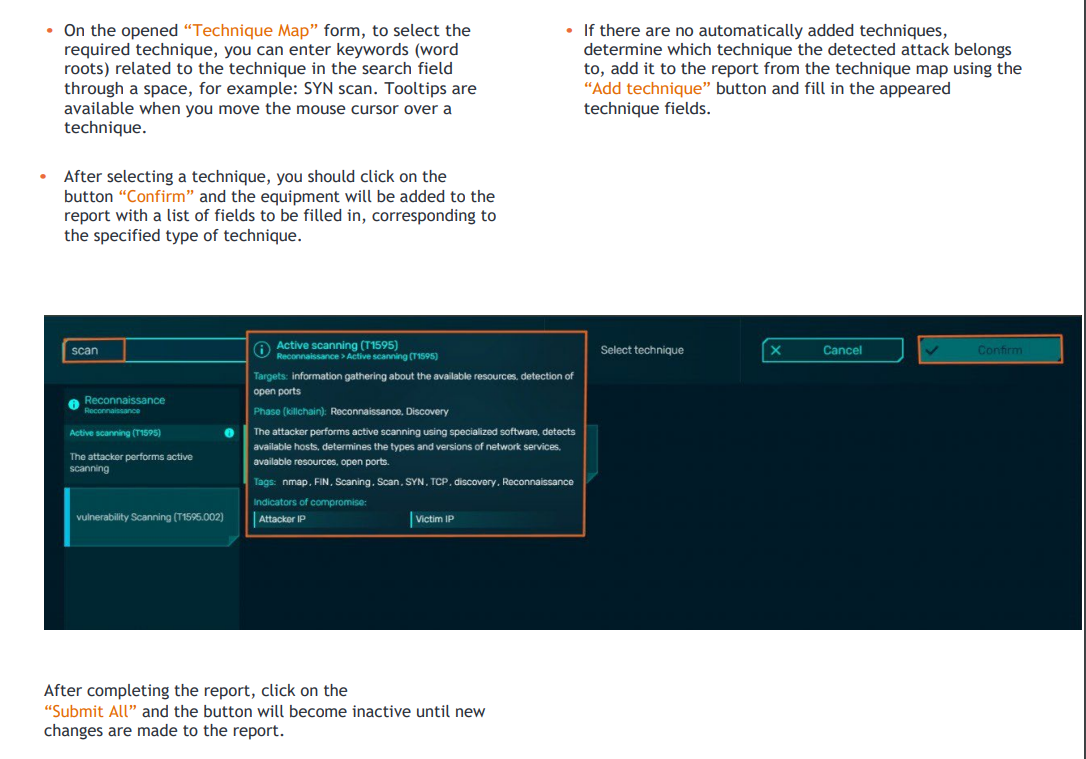The image size is (1086, 759).
Task: Click tooltip info icon near Active scanning title
Action: tap(262, 350)
